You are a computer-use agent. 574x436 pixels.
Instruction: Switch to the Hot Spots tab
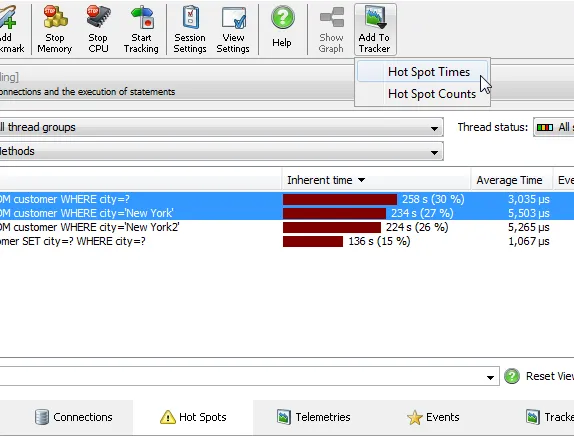(193, 417)
